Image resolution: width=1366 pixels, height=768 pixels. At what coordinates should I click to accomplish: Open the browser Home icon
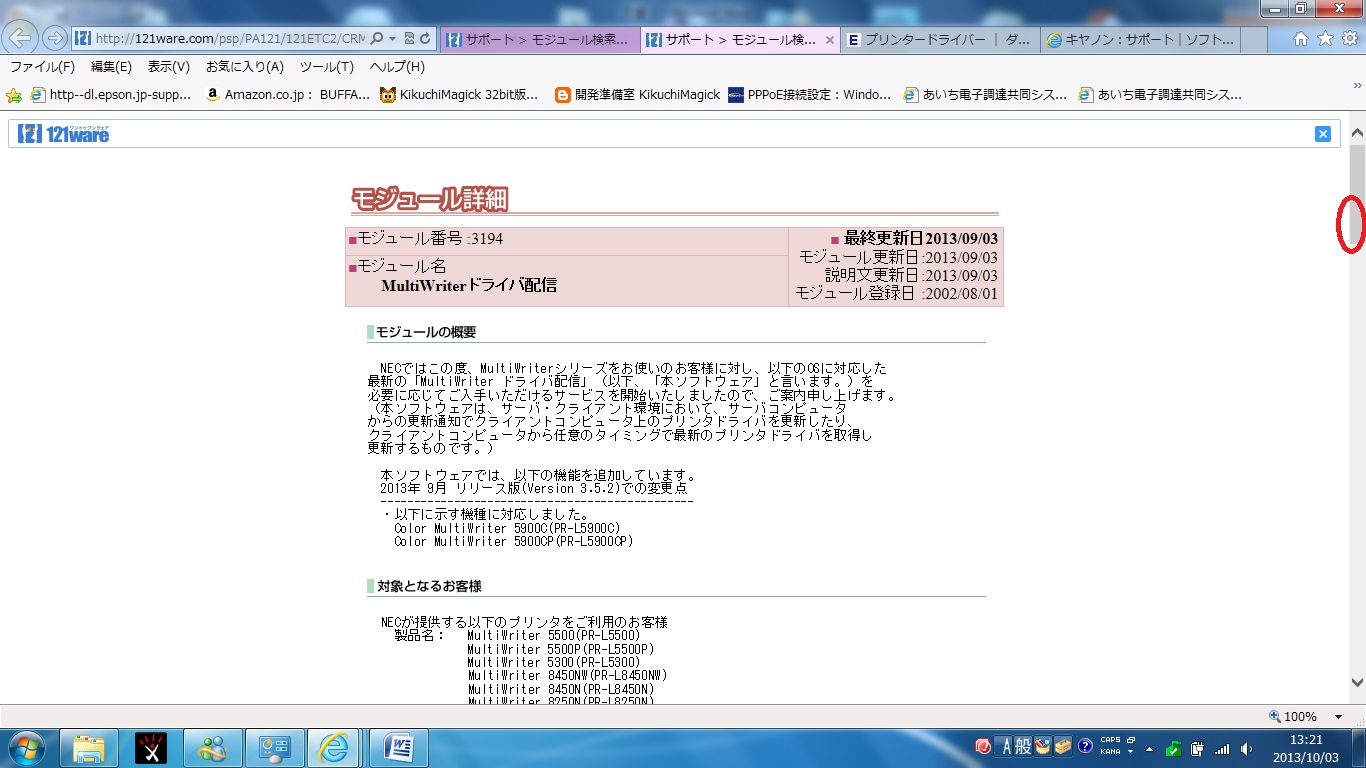point(1301,39)
